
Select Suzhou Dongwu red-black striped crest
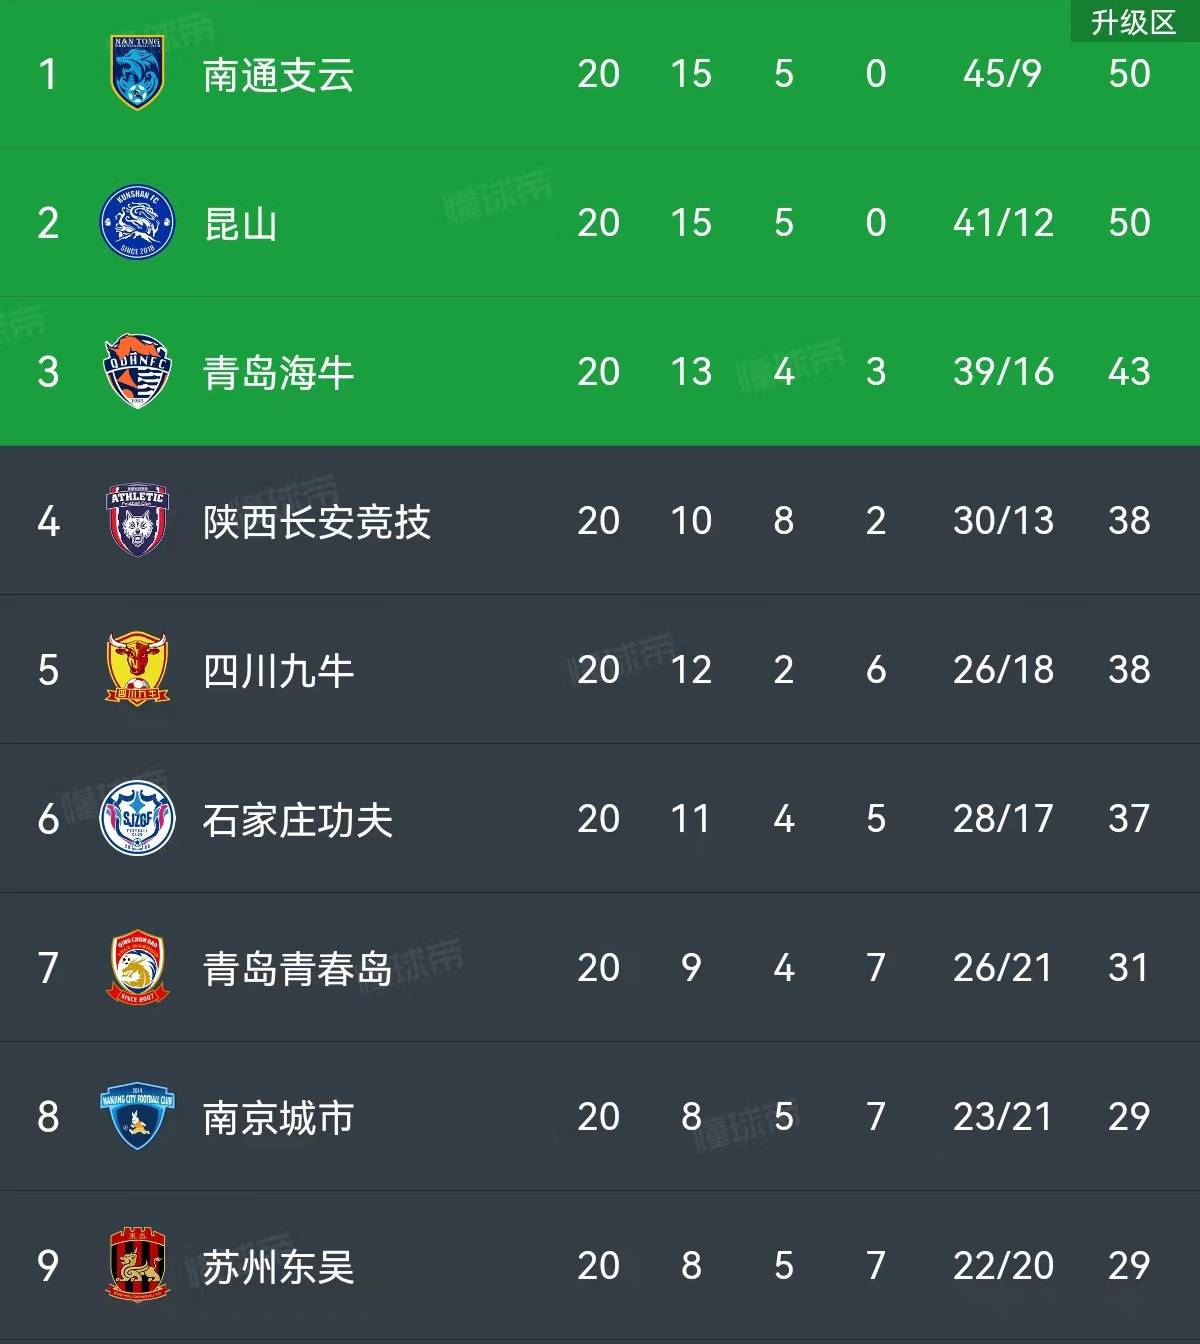(137, 1265)
